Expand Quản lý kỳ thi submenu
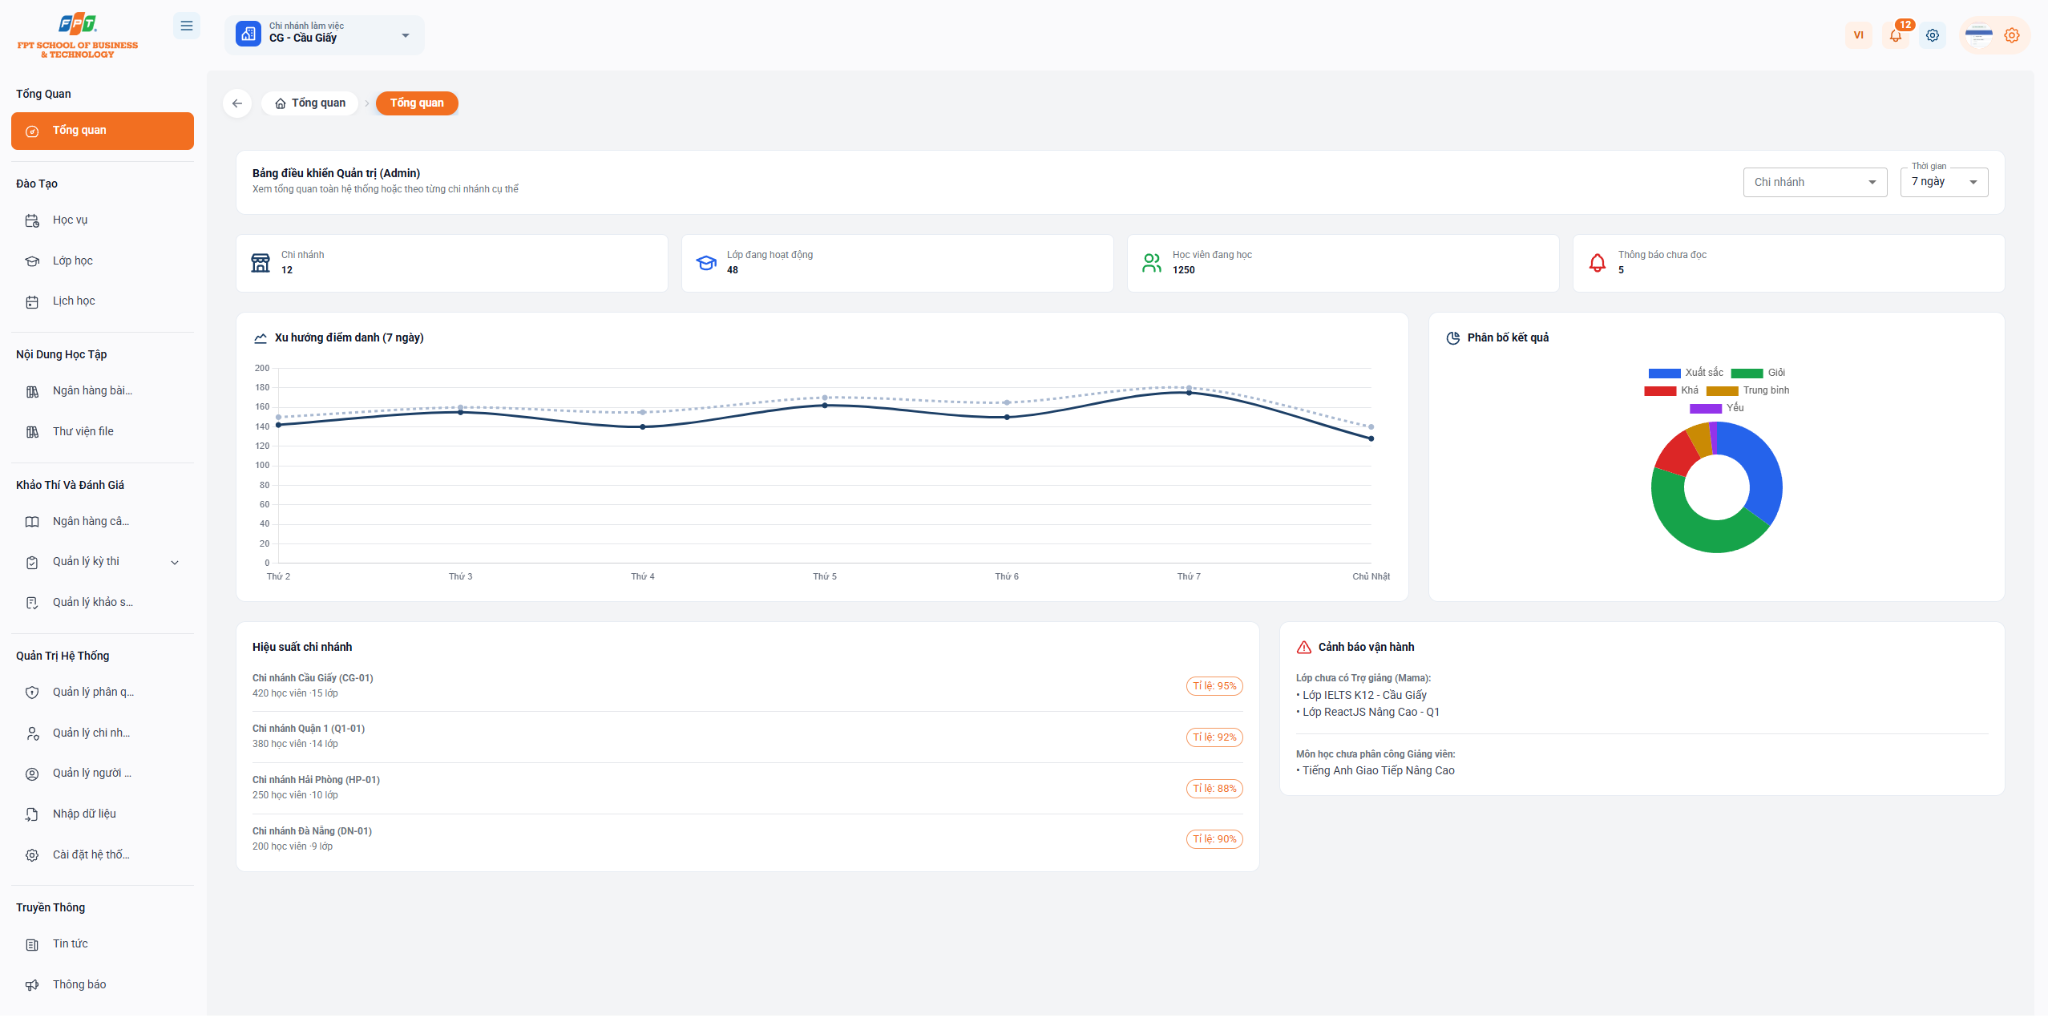This screenshot has height=1016, width=2048. pyautogui.click(x=102, y=562)
